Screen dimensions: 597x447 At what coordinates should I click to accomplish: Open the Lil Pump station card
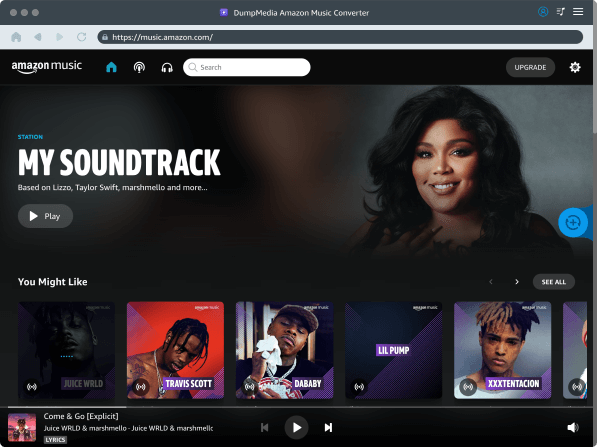pyautogui.click(x=394, y=350)
